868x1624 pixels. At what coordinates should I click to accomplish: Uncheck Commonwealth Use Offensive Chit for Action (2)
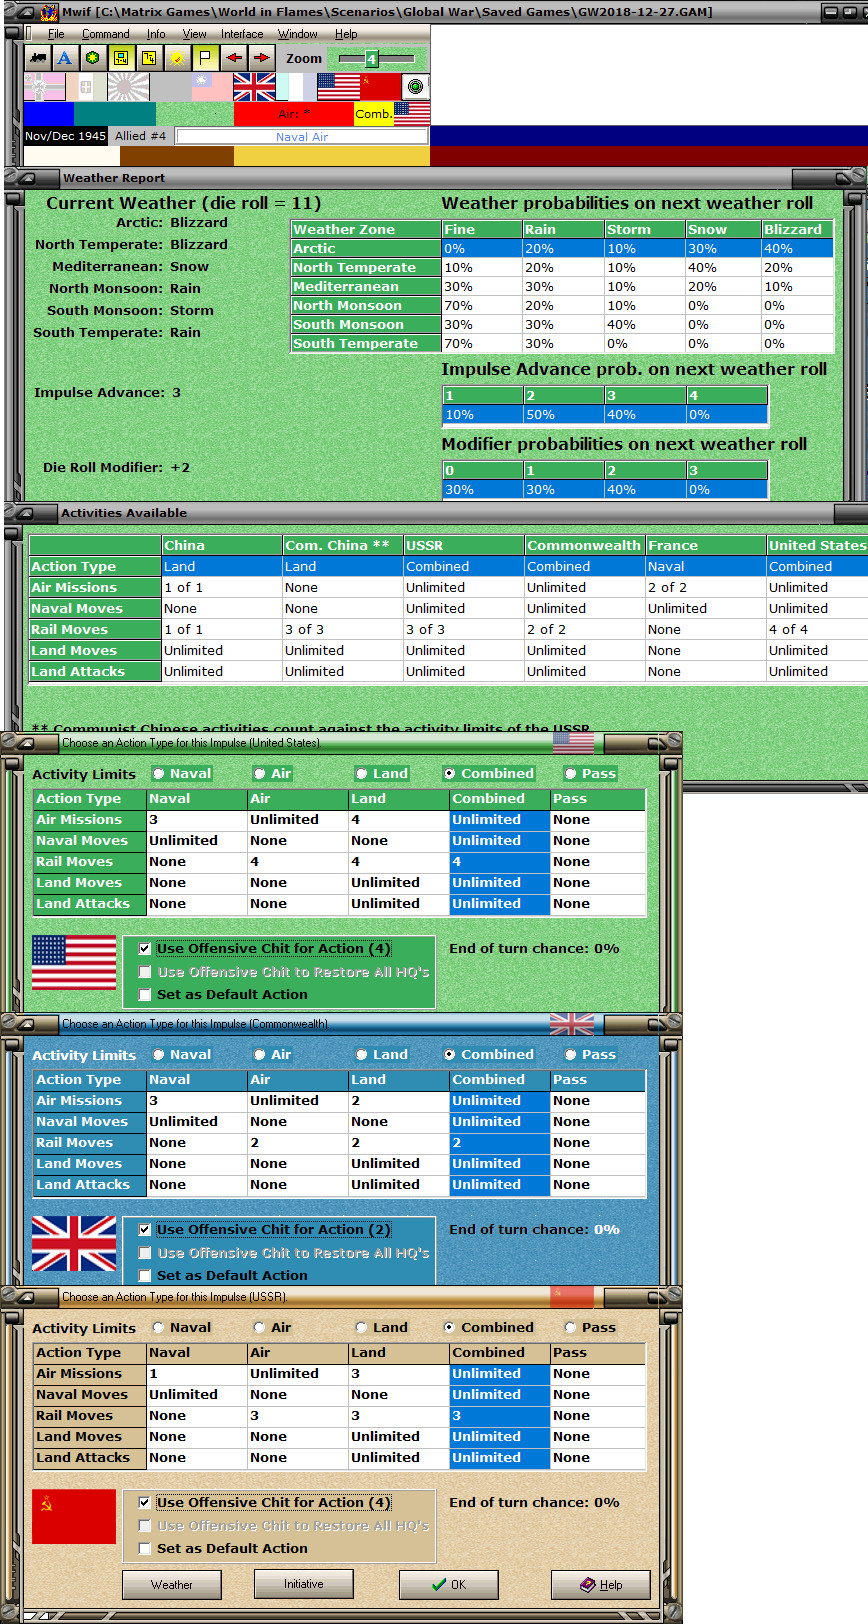click(145, 1229)
